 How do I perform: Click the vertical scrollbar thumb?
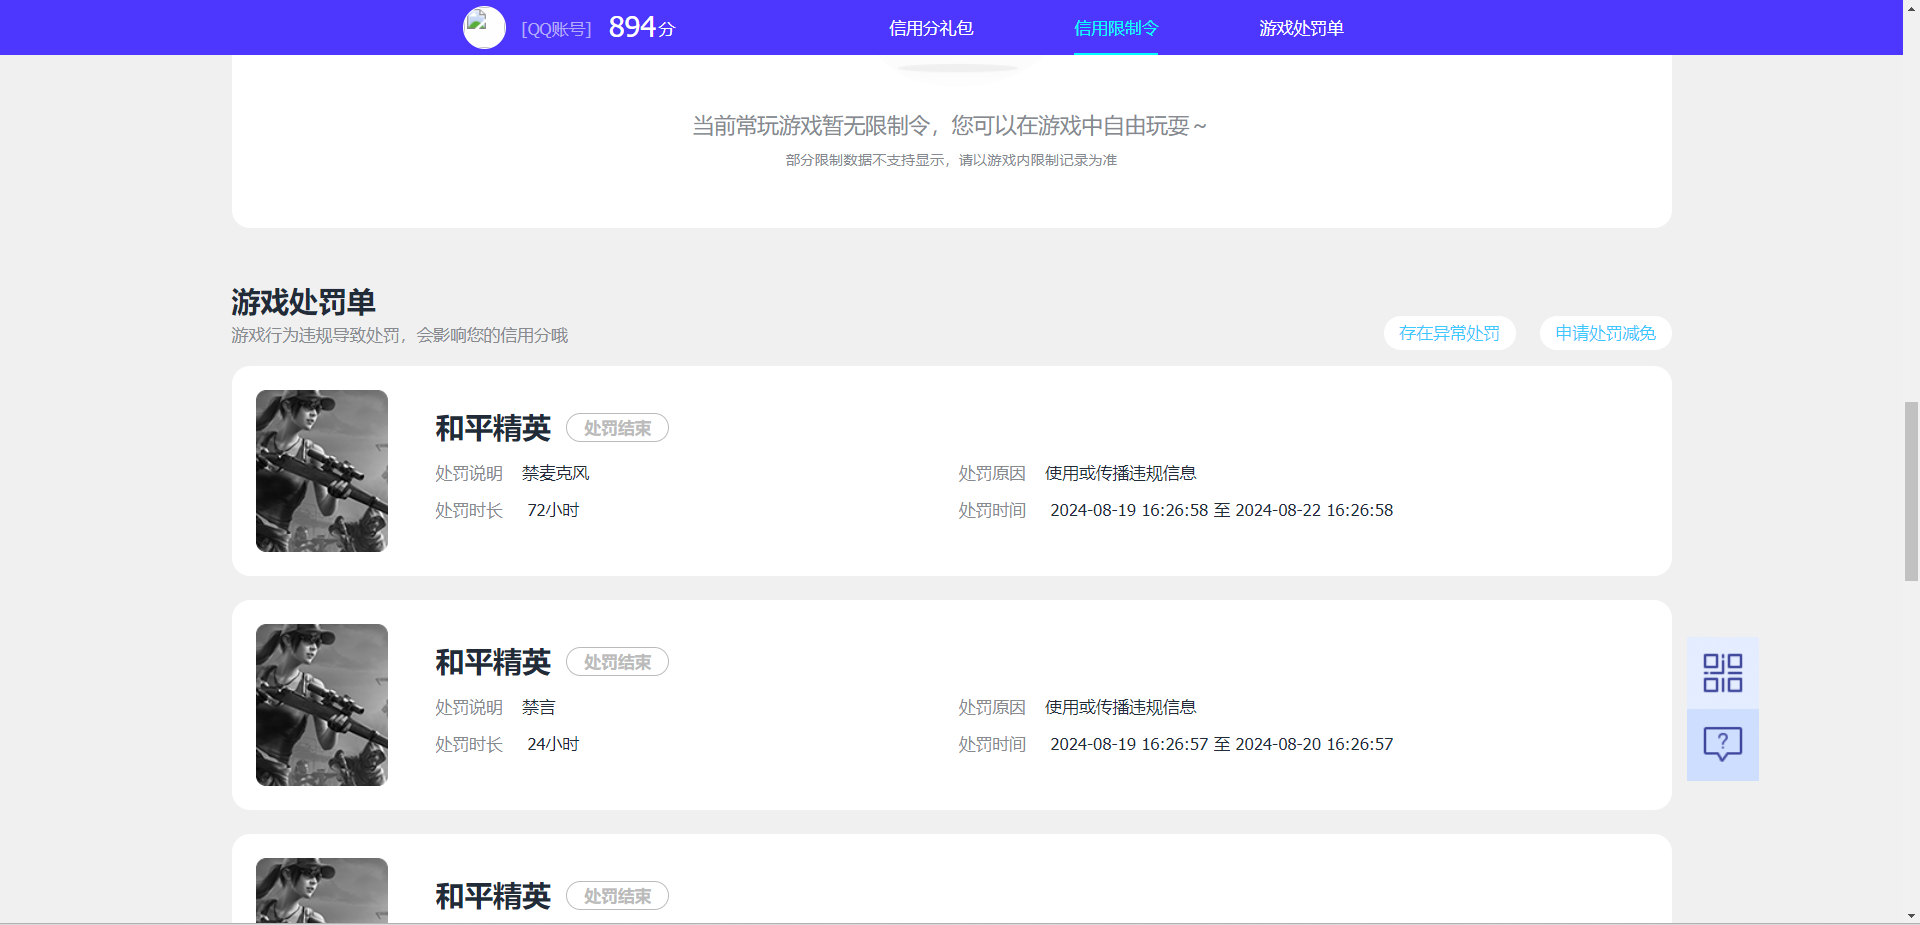[1911, 491]
